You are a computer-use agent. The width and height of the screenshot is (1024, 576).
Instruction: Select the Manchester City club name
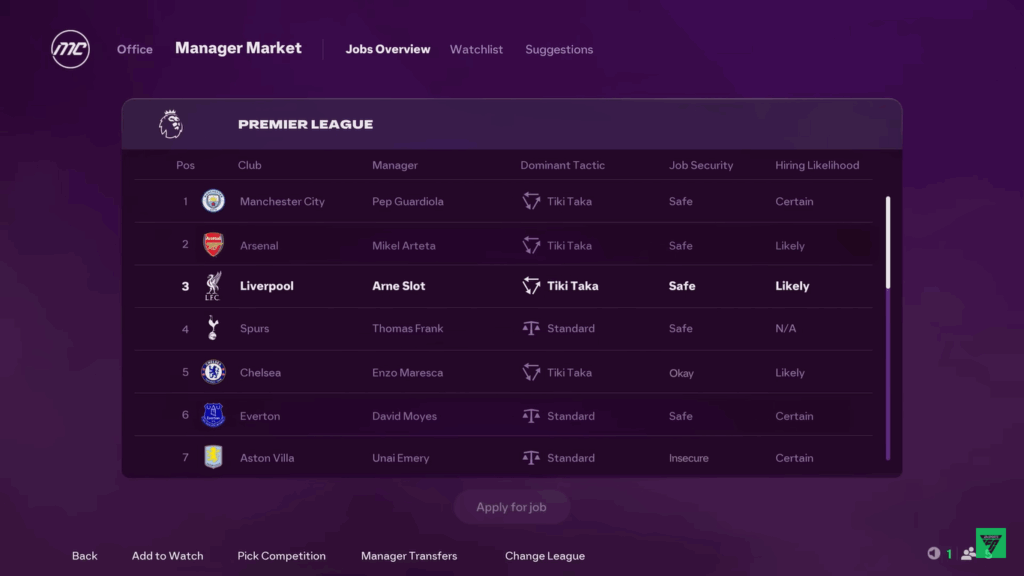282,201
